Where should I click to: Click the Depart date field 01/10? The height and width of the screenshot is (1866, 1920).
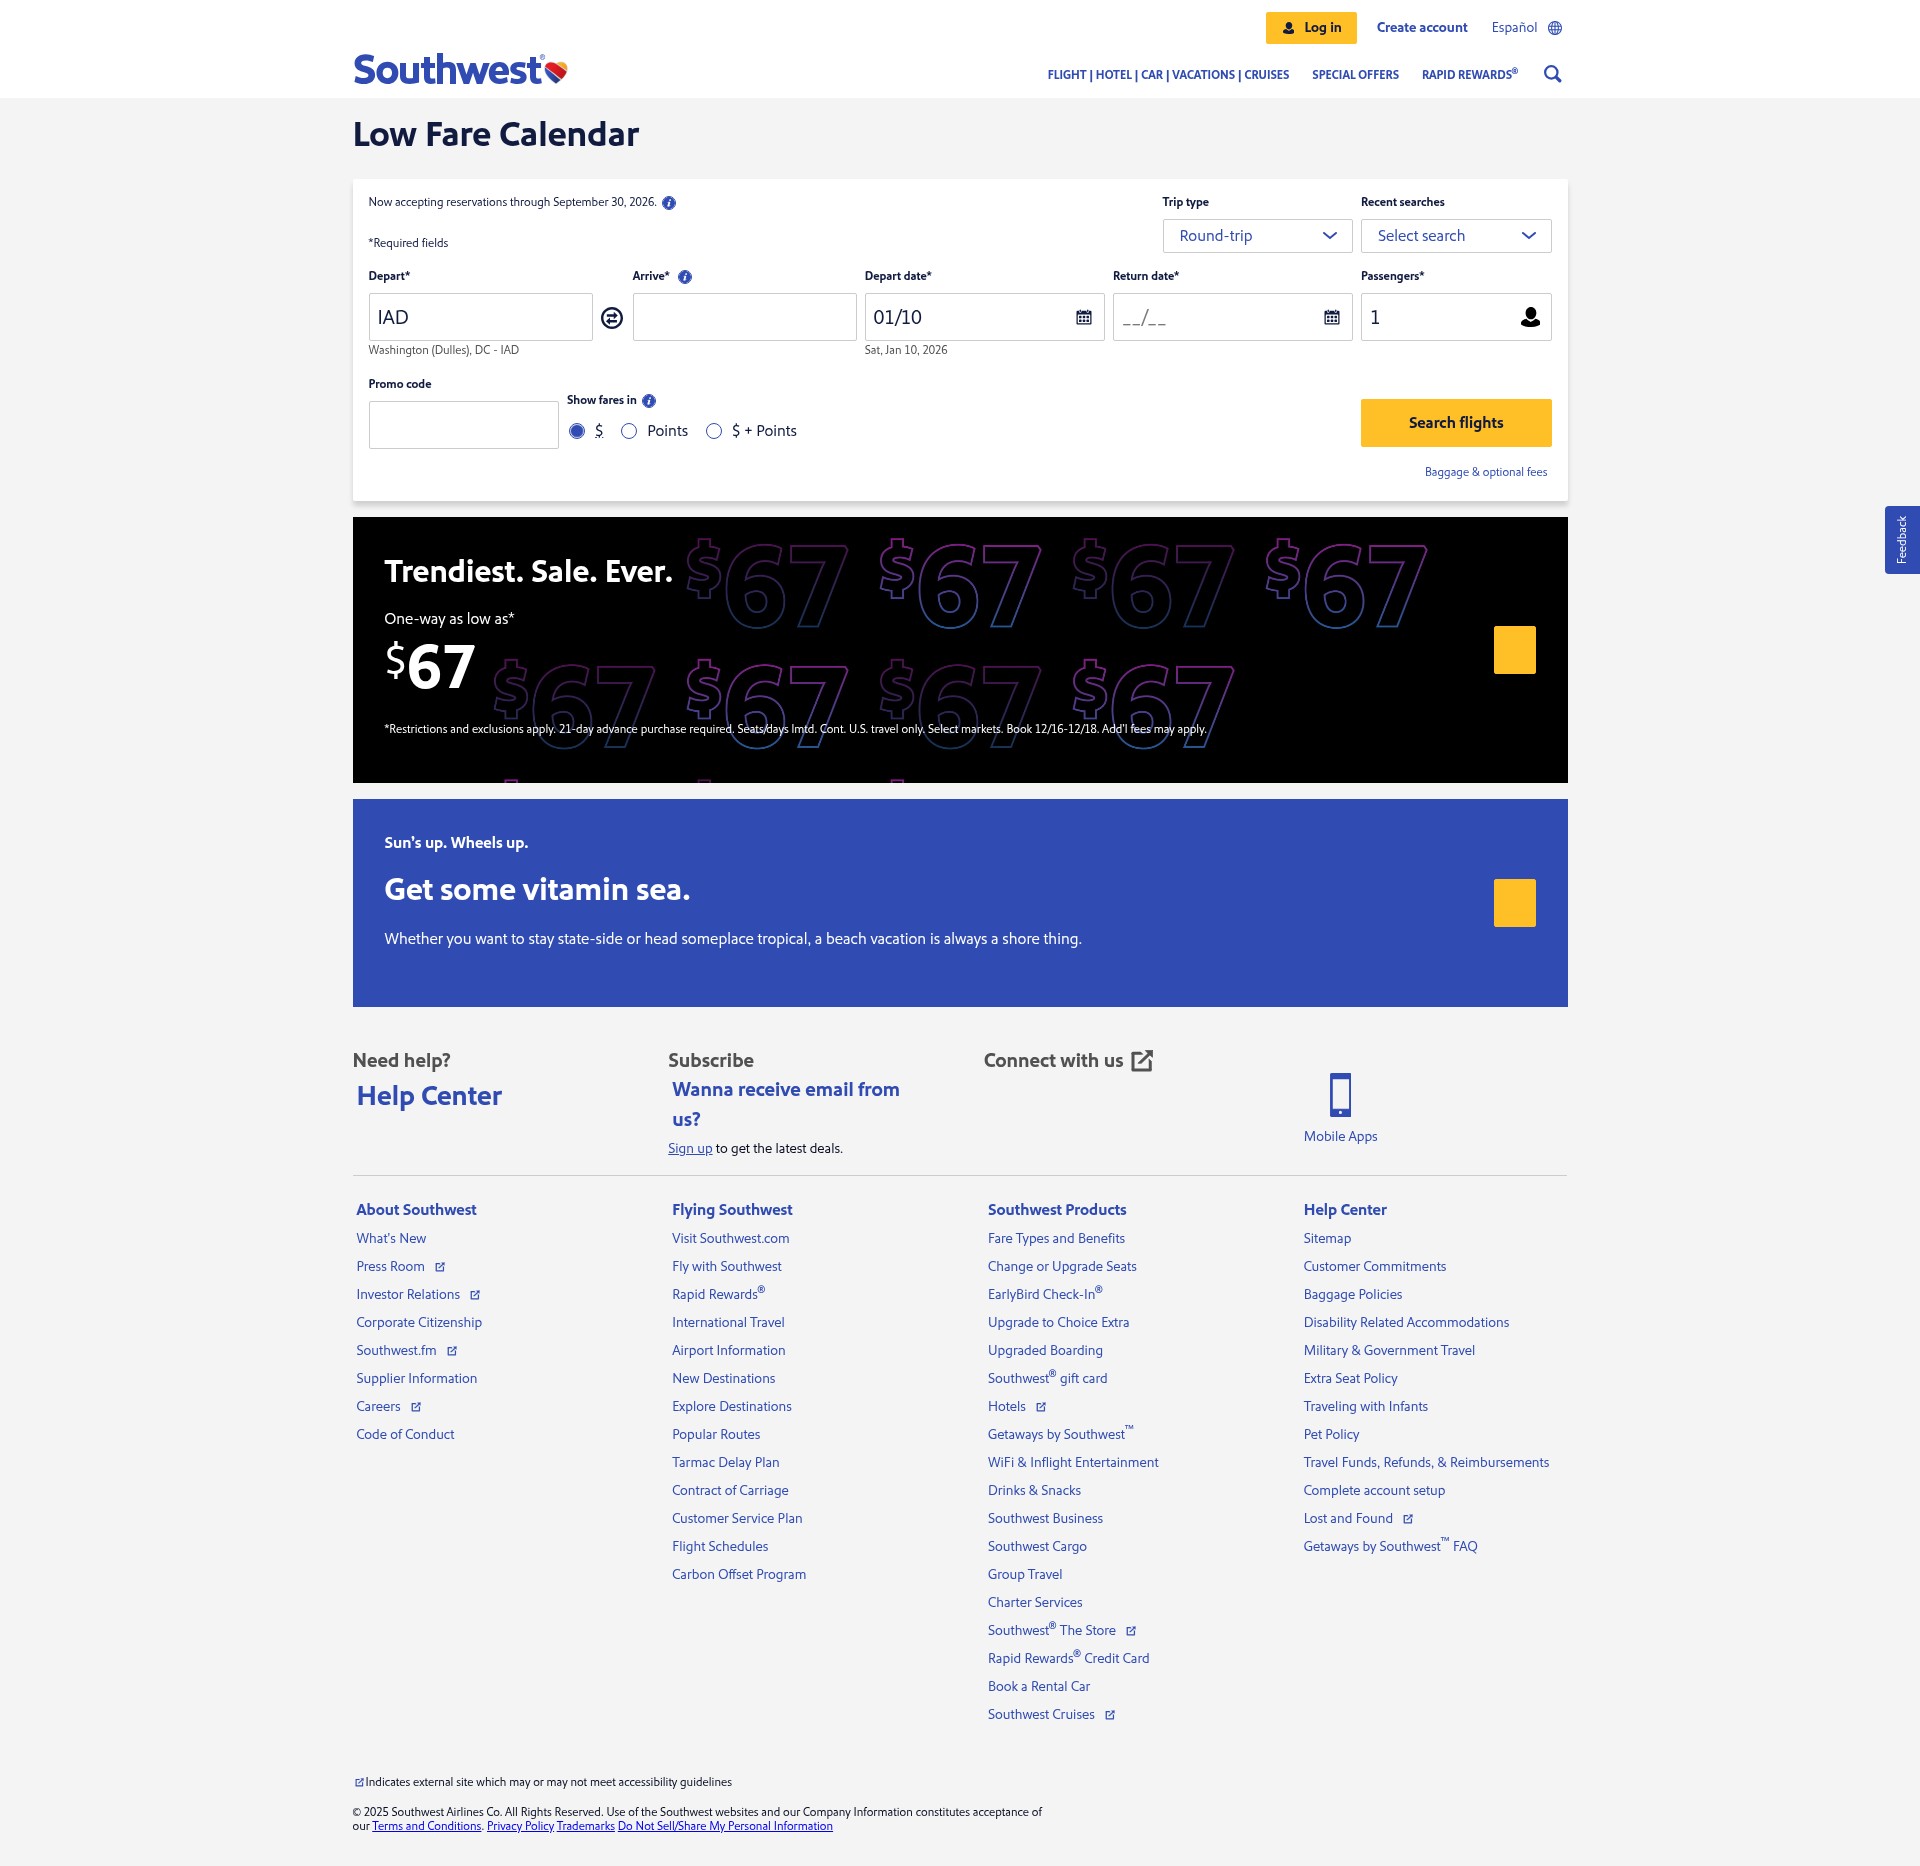click(x=984, y=317)
